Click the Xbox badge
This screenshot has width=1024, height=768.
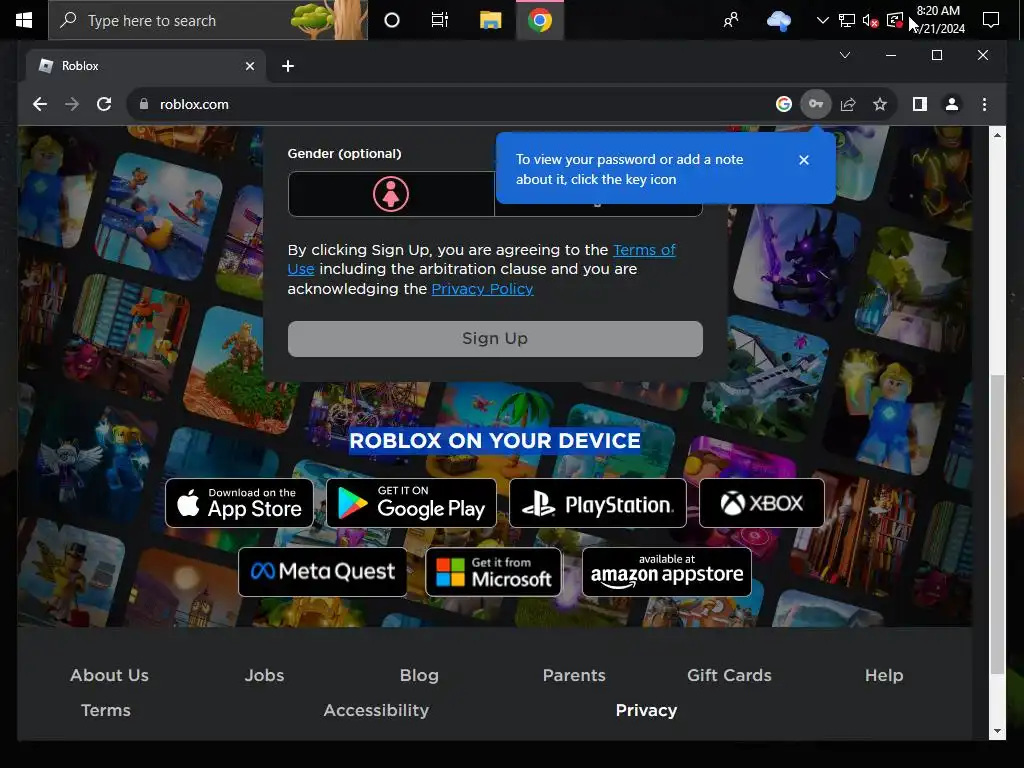[761, 503]
